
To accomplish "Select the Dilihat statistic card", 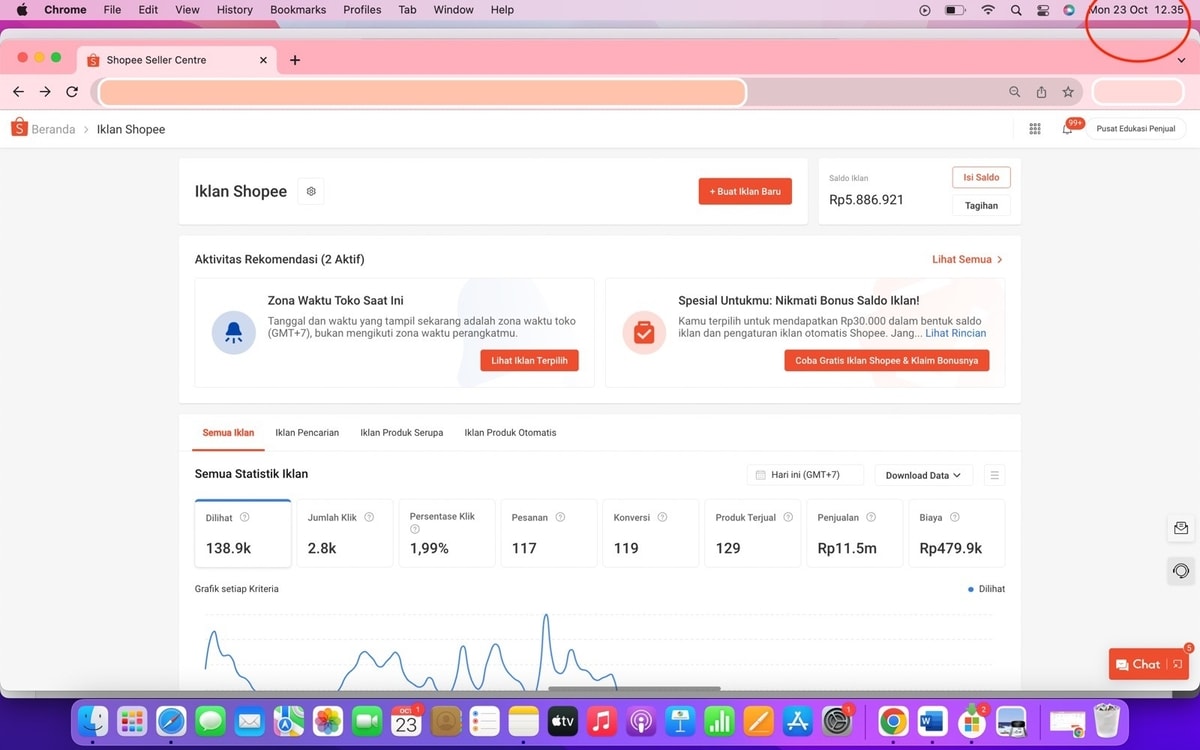I will click(x=243, y=534).
